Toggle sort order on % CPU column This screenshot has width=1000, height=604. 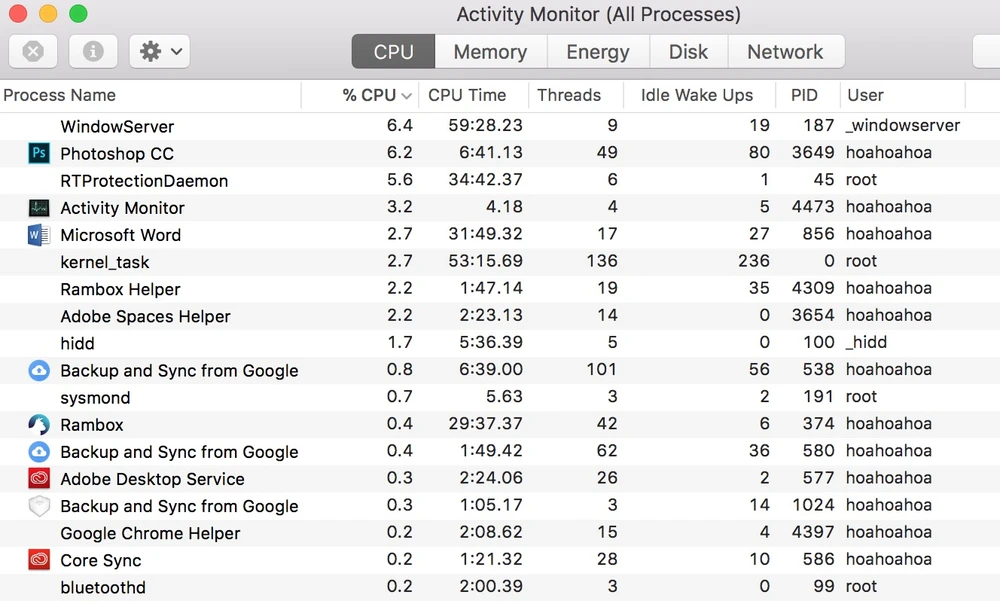(x=376, y=96)
